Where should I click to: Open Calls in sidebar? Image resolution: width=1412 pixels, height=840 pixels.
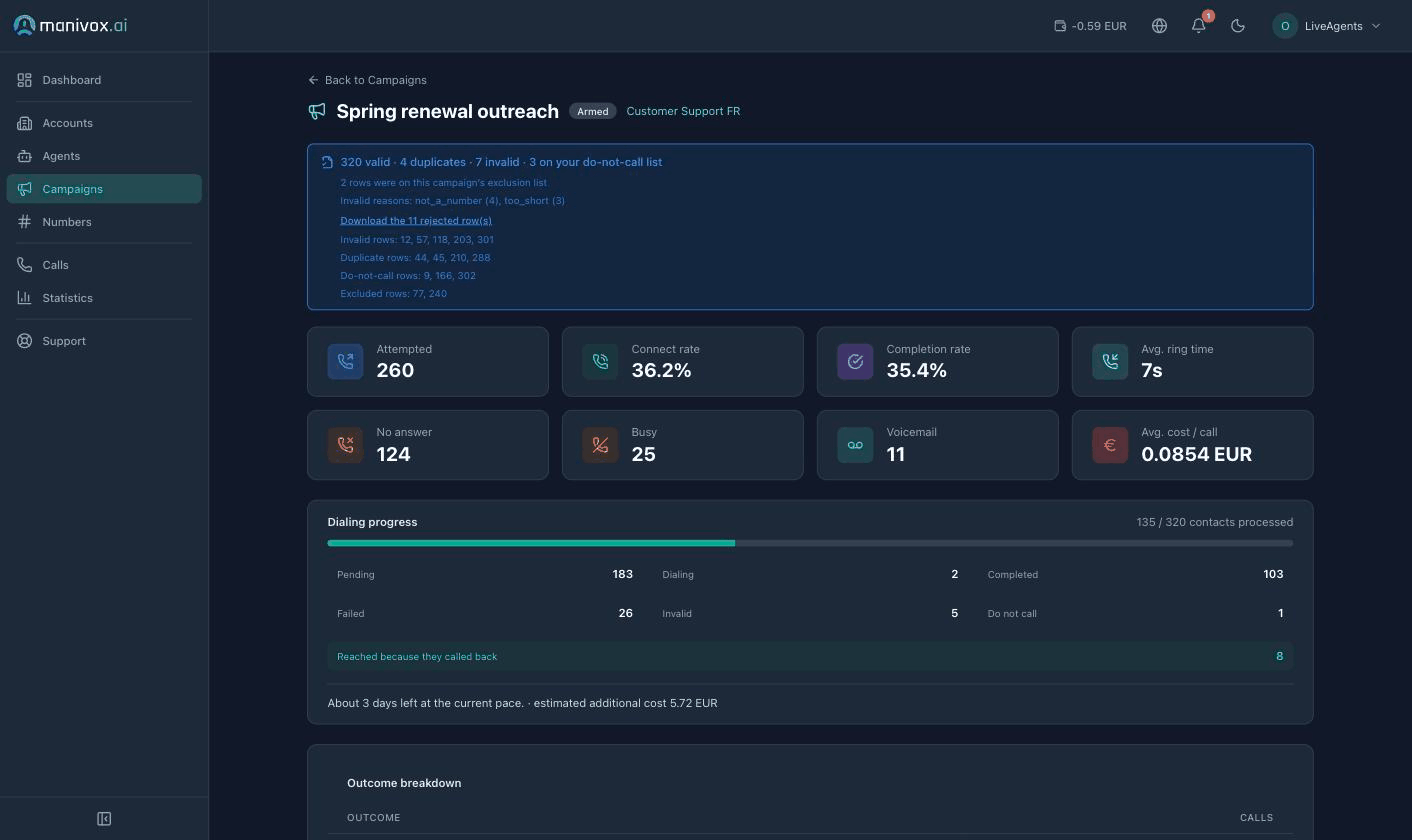click(x=104, y=265)
